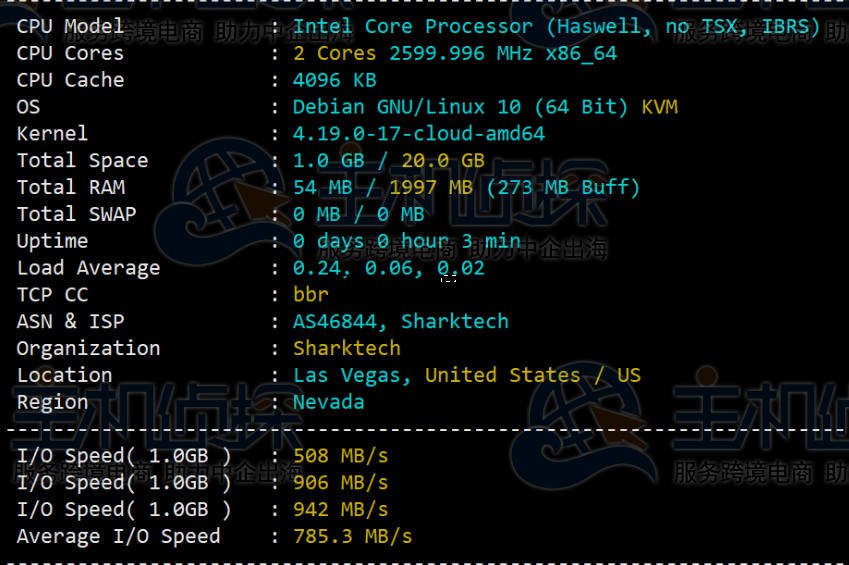Click the bbr TCP CC value

[x=310, y=295]
